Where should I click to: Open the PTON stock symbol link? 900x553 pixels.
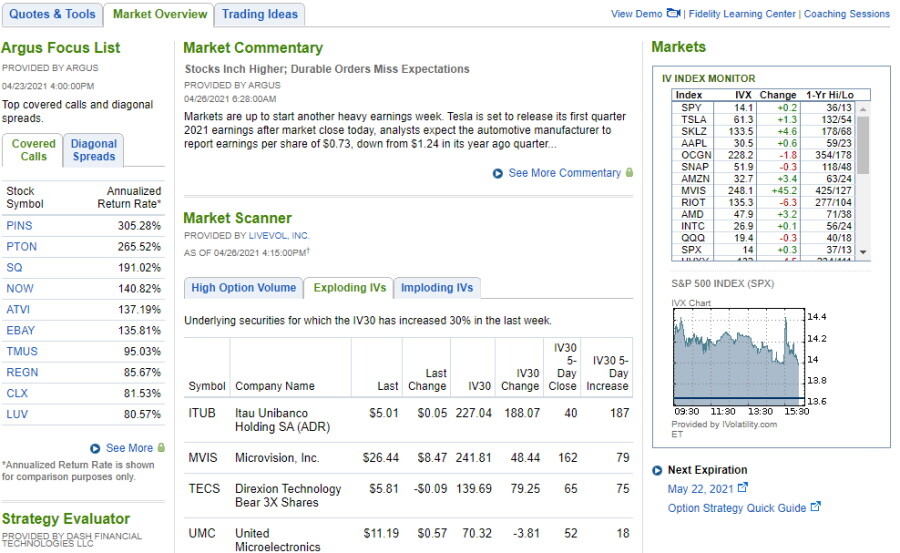pos(21,246)
